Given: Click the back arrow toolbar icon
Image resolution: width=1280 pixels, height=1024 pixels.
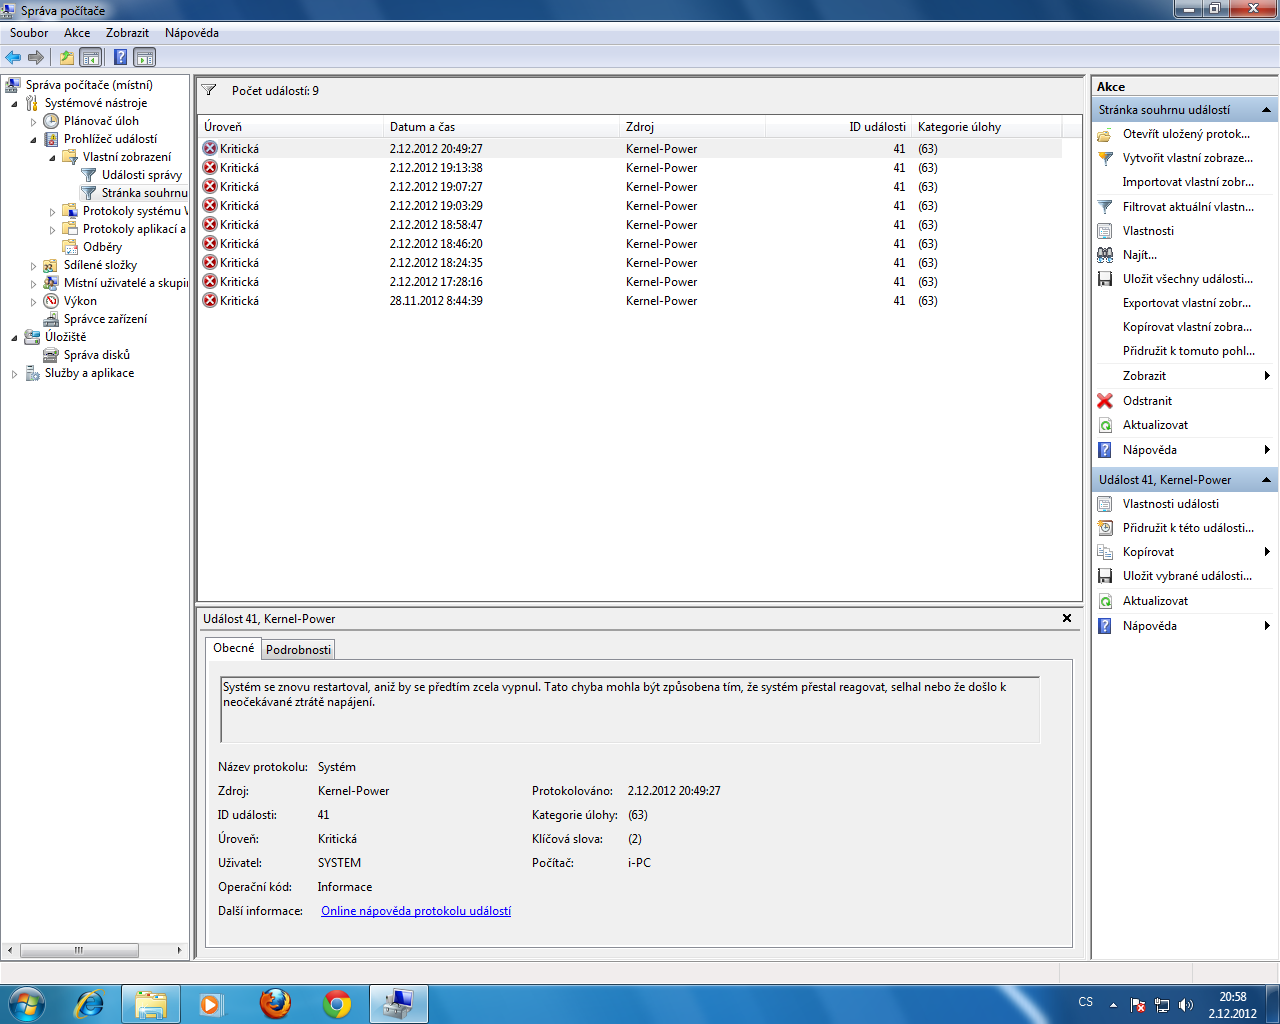Looking at the screenshot, I should [x=13, y=57].
